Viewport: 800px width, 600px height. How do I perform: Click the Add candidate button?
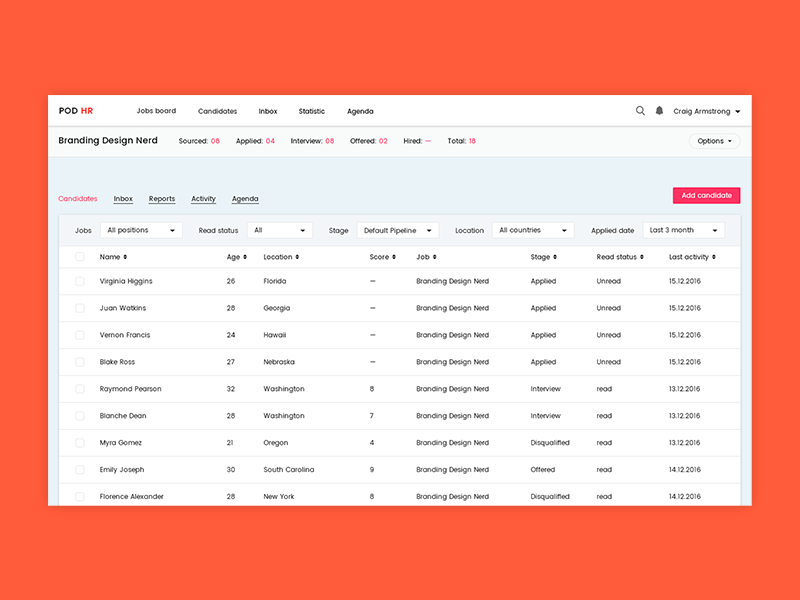706,196
